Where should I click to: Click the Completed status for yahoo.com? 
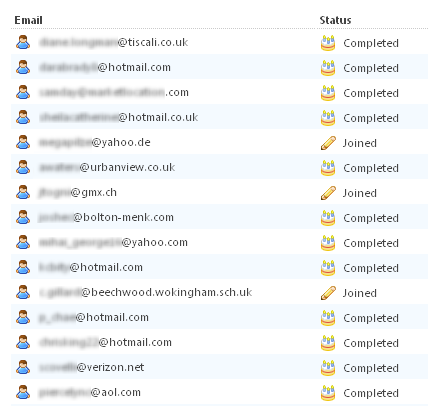pyautogui.click(x=371, y=243)
